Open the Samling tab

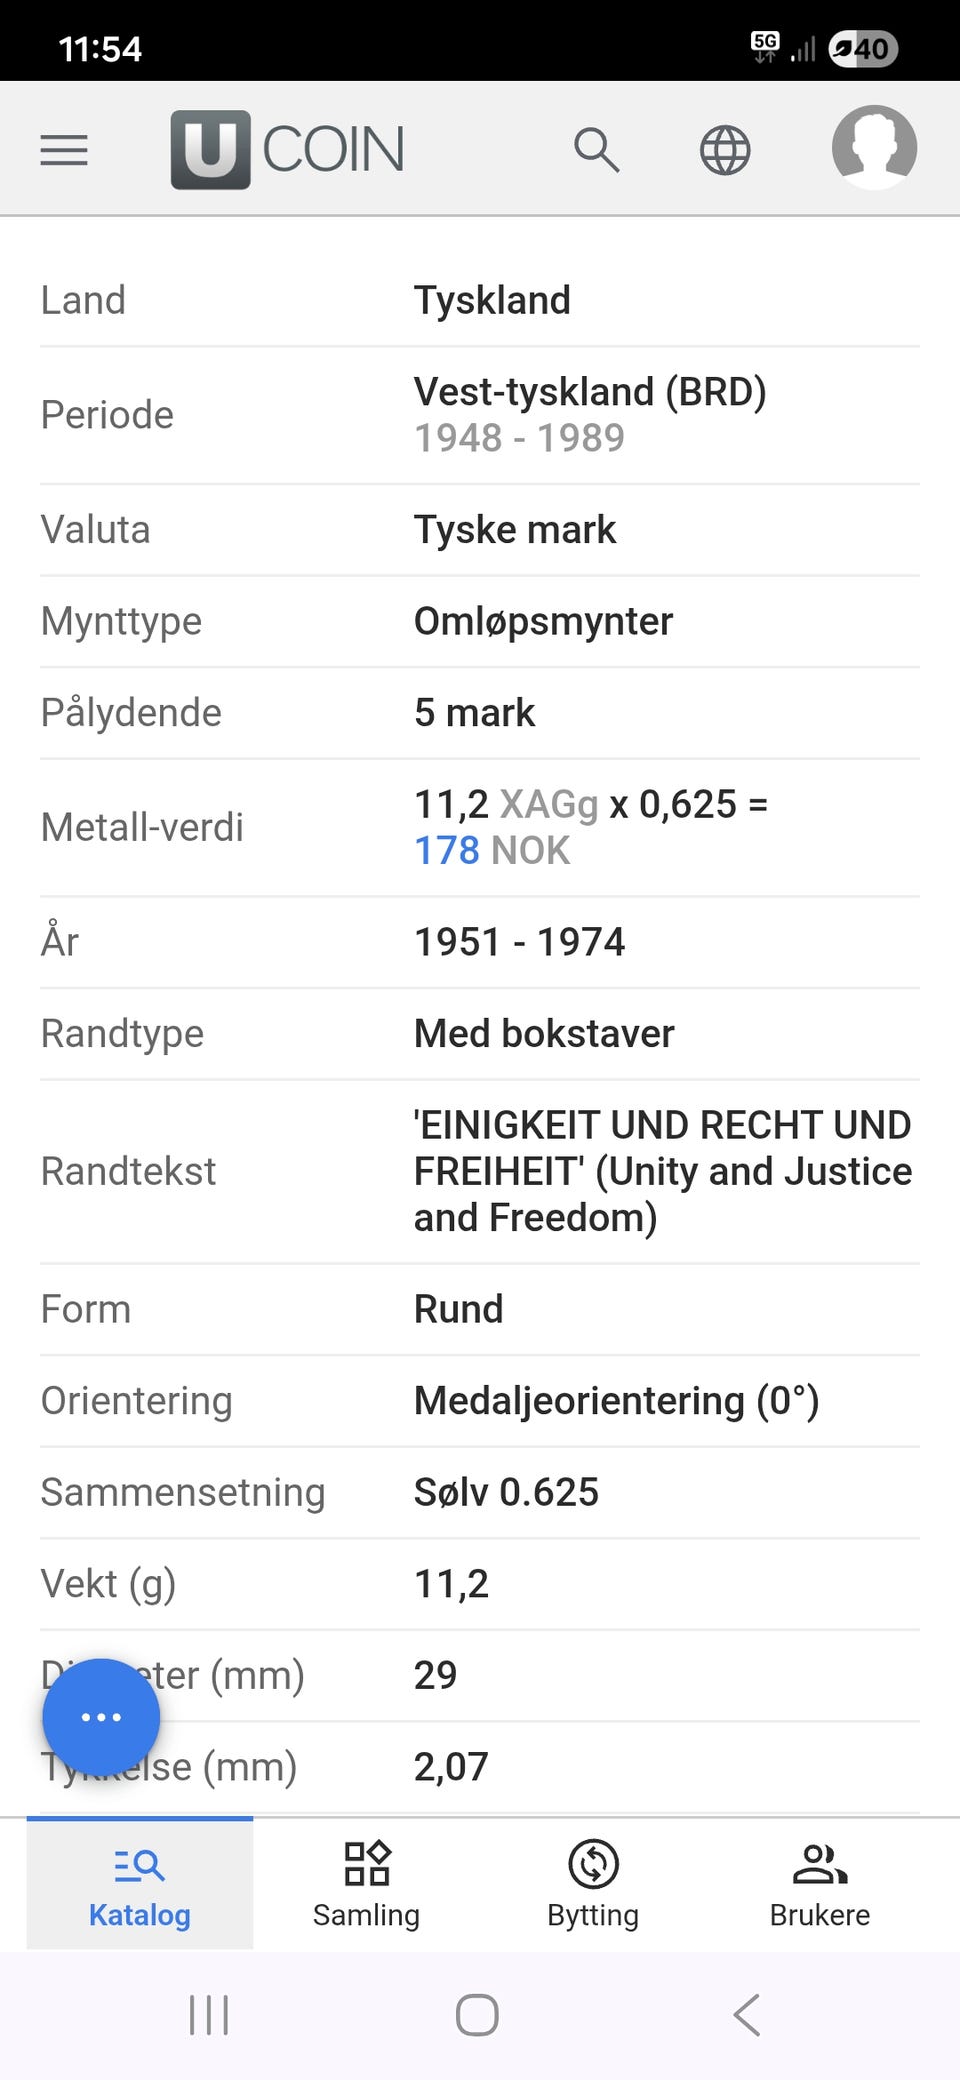(x=366, y=1885)
